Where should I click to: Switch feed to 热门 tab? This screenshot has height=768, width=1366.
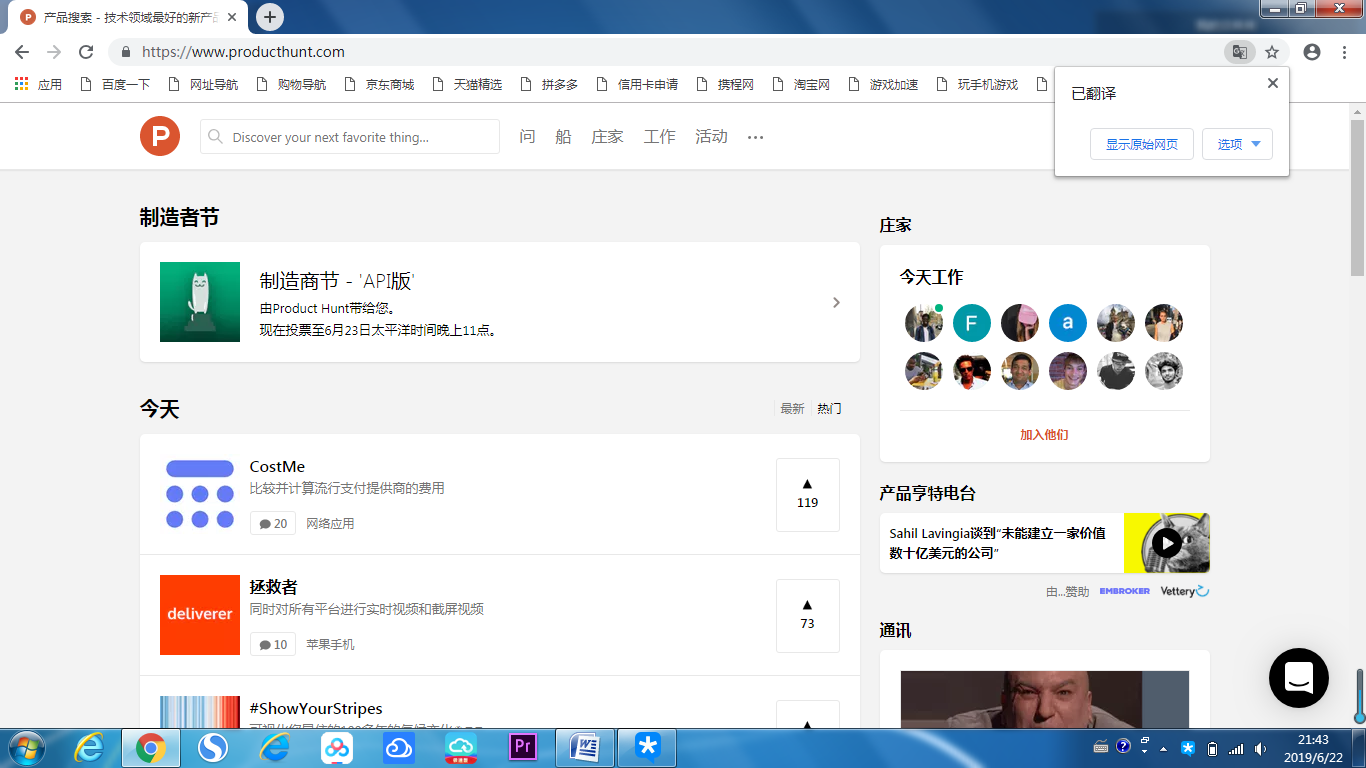point(829,408)
